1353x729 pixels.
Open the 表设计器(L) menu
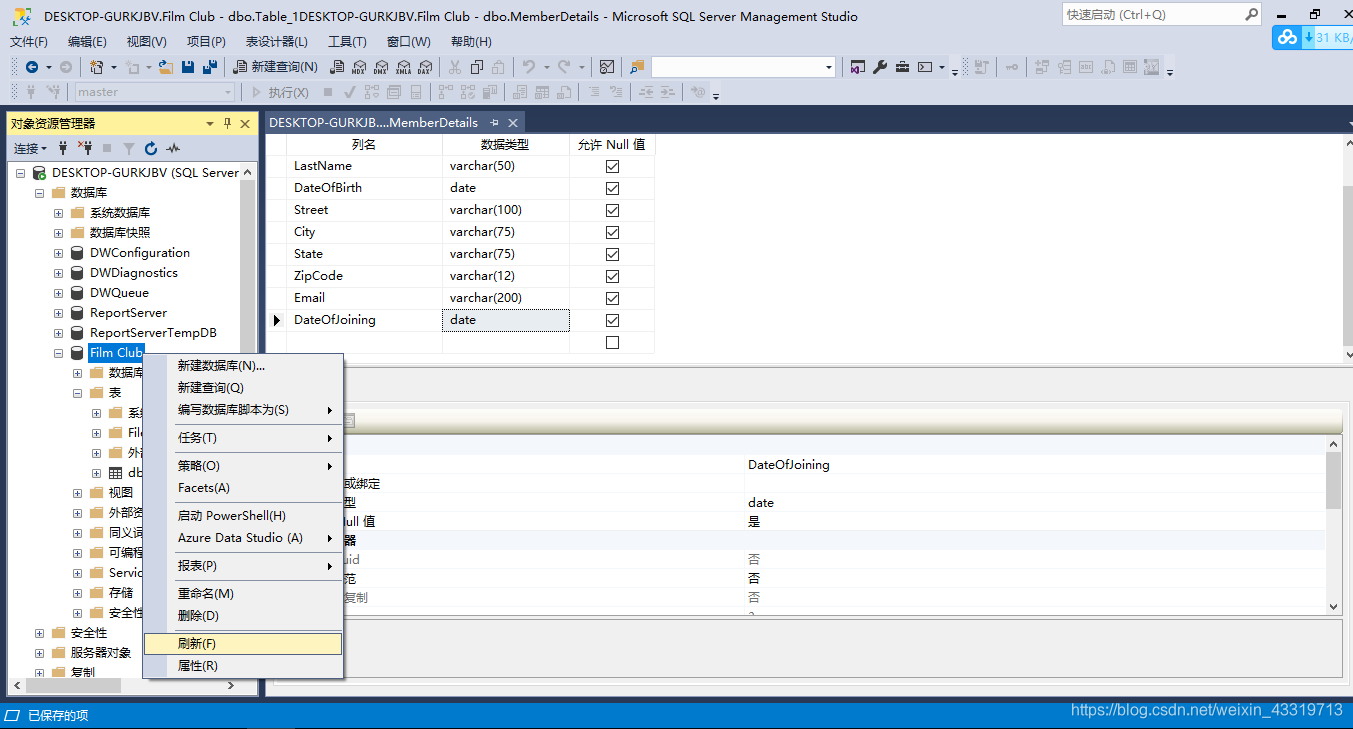click(277, 41)
